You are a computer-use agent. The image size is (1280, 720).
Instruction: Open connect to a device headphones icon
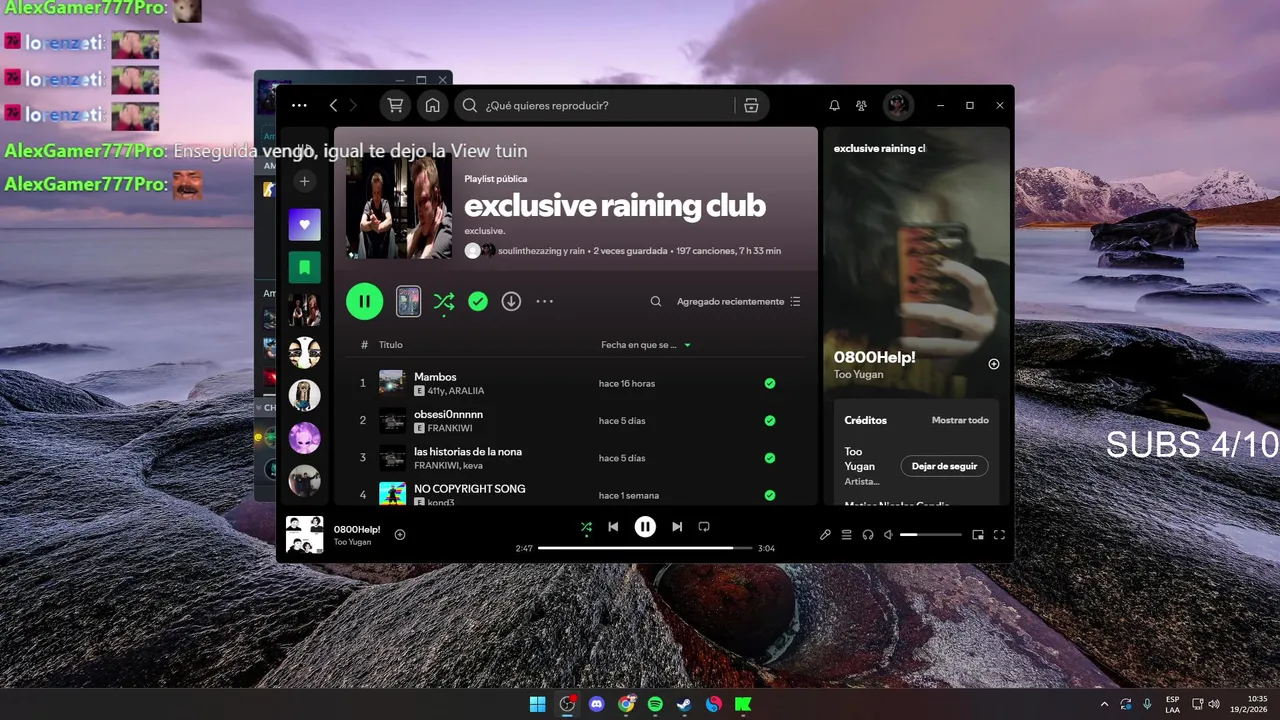point(868,535)
